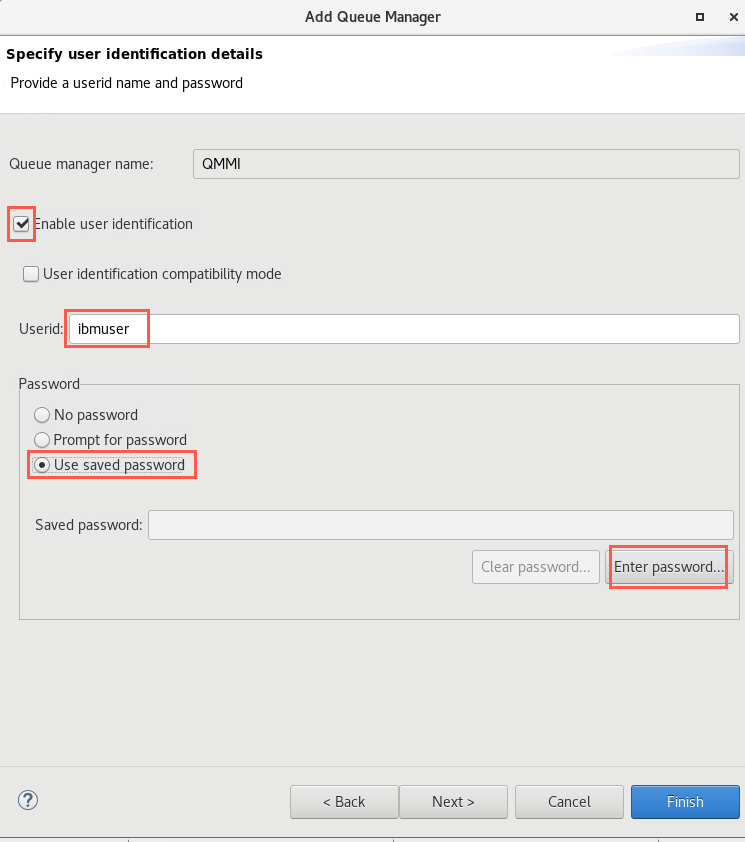Go to previous step with Back
Screen dimensions: 745x842
(344, 802)
